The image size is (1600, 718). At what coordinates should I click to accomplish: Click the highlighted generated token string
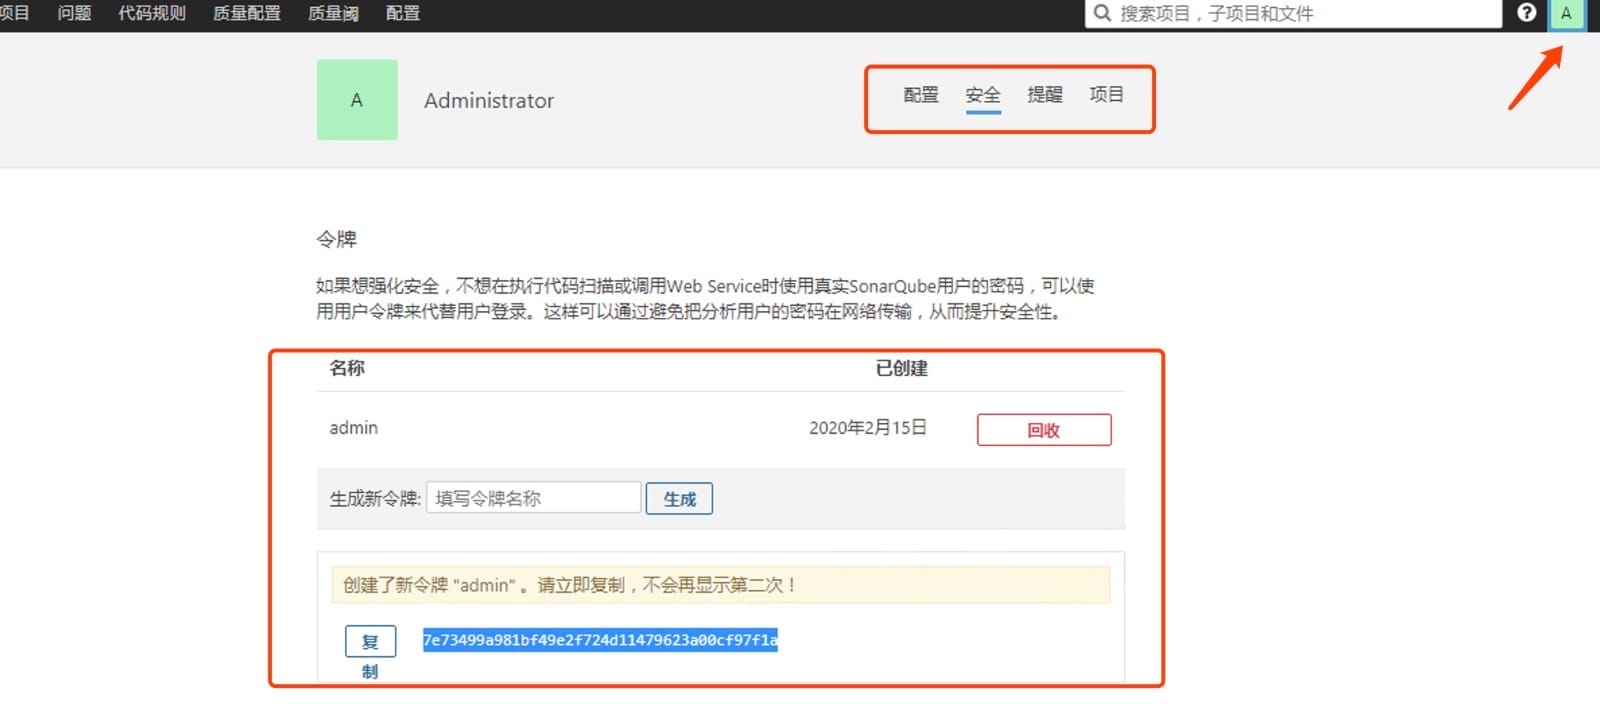point(600,640)
